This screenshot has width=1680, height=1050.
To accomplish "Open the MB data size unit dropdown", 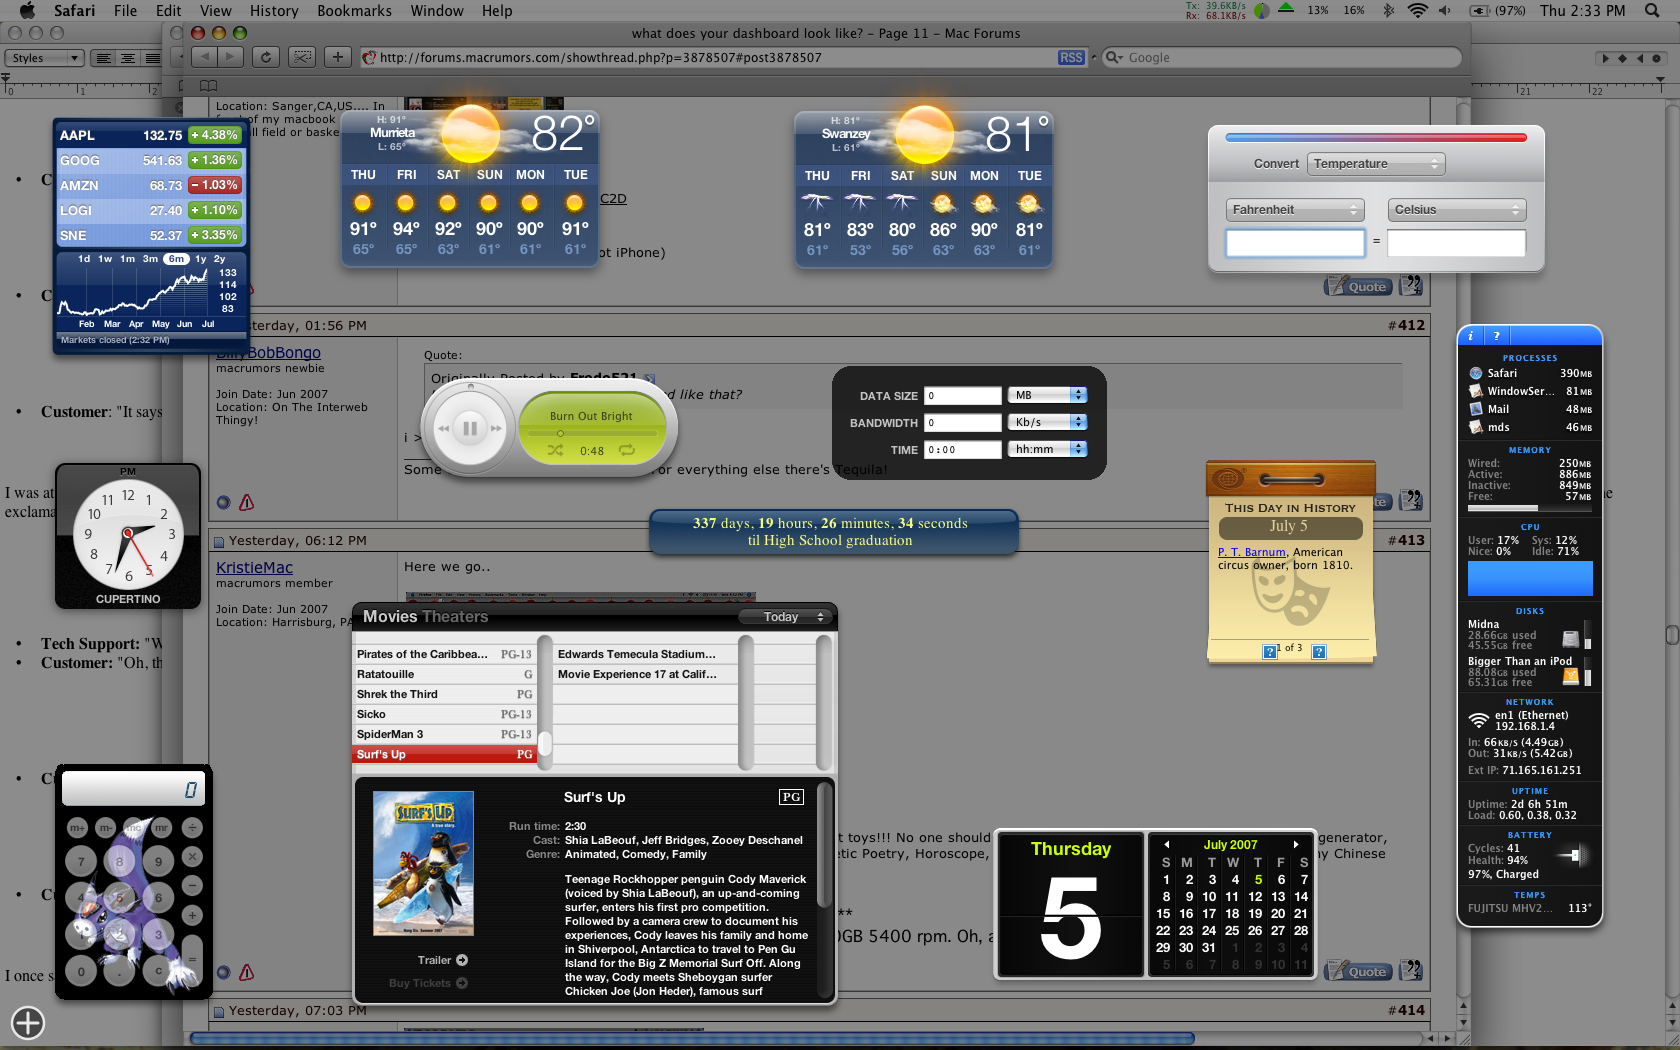I will (x=1047, y=395).
